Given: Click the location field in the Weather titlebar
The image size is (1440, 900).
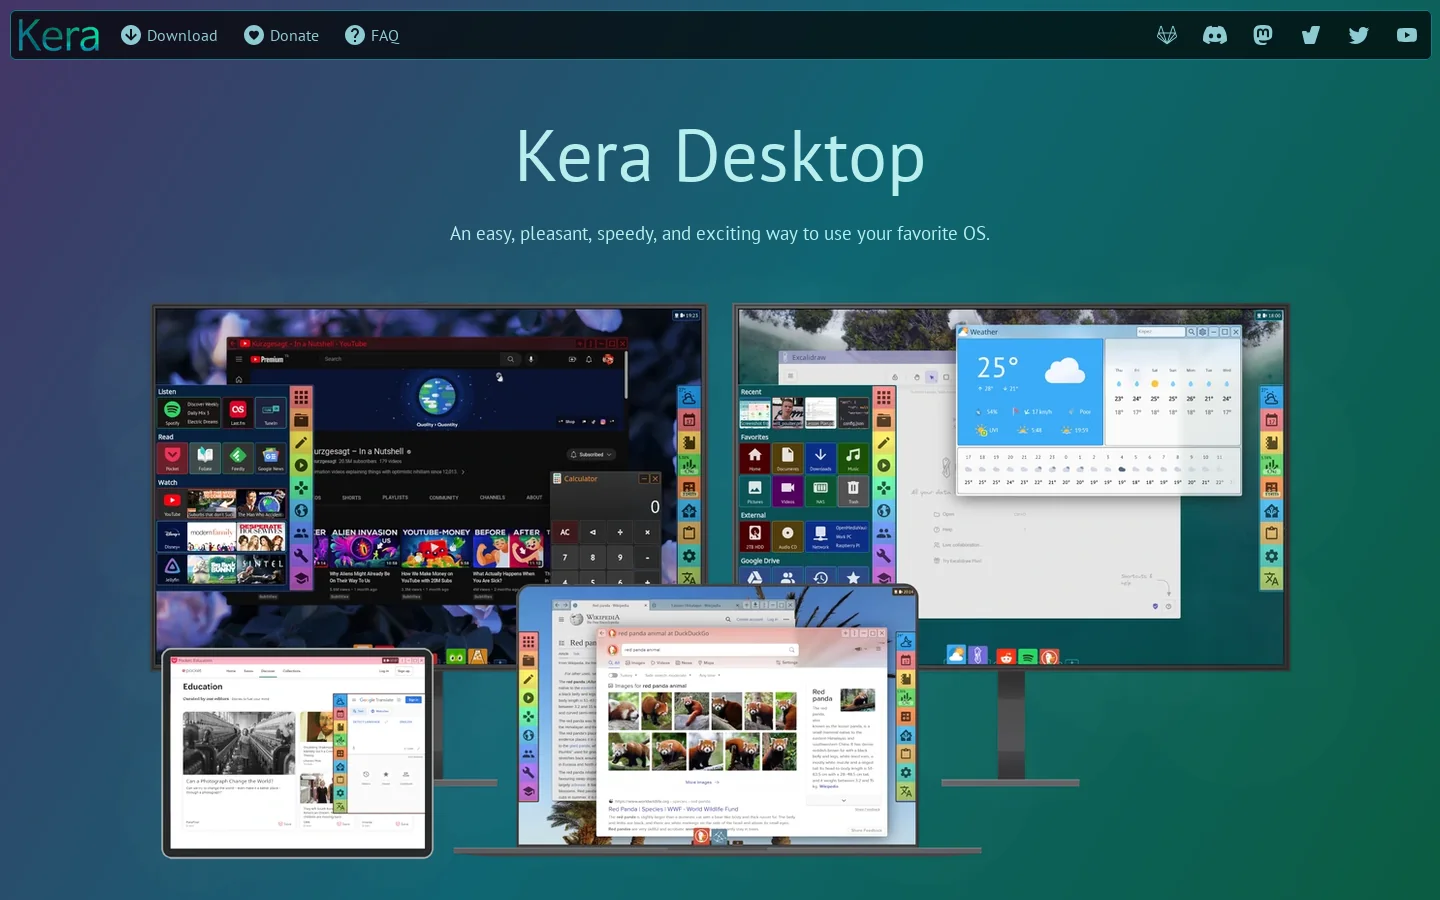Looking at the screenshot, I should coord(1160,332).
